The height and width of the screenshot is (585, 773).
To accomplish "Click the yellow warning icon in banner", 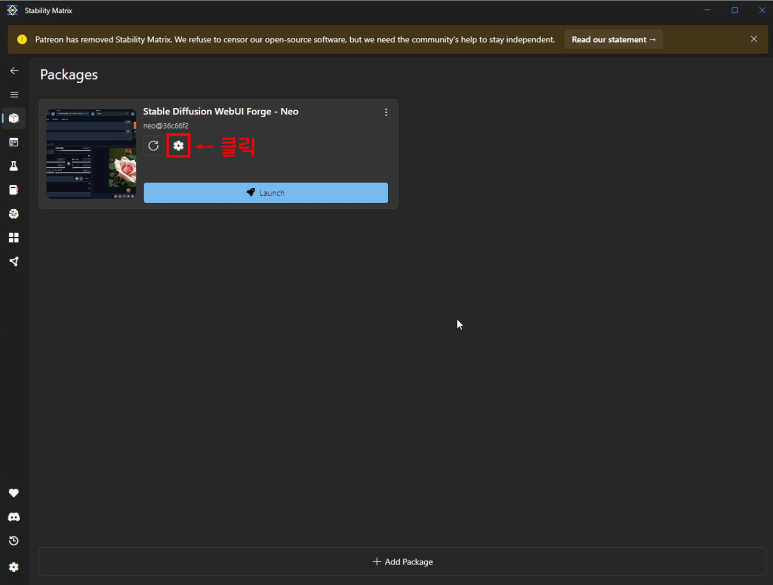I will (22, 39).
